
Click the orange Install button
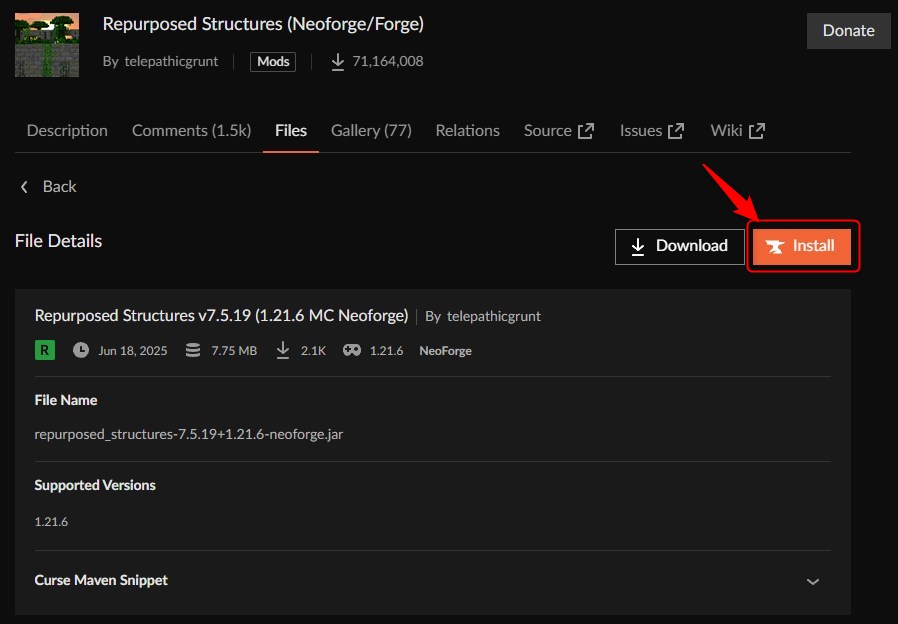(802, 247)
